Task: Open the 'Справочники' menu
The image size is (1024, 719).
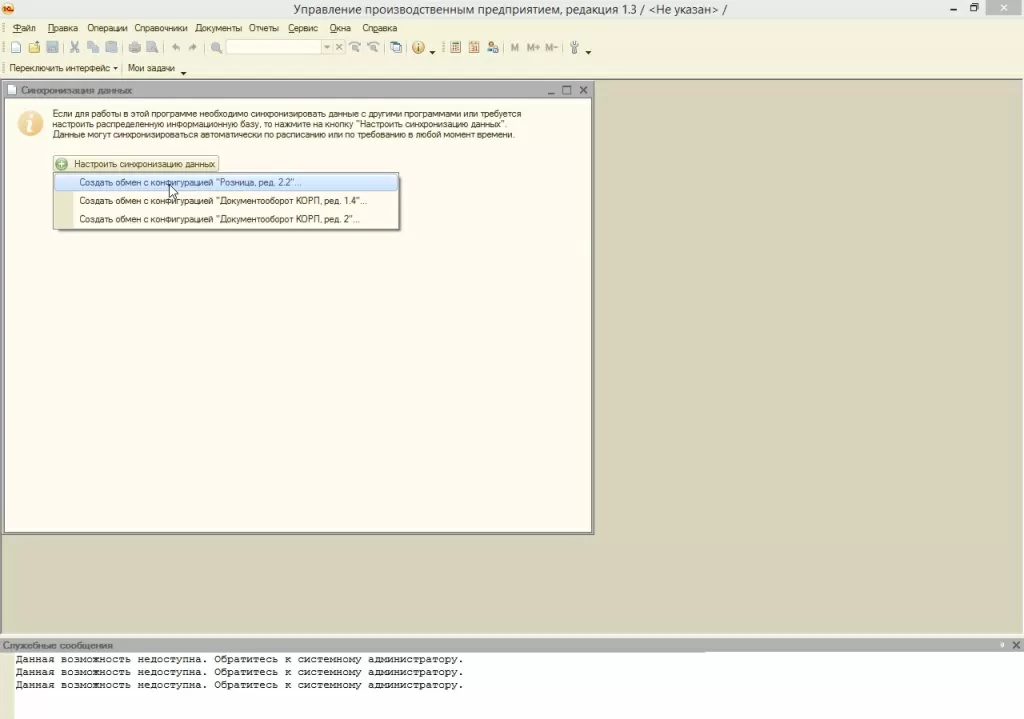Action: point(161,28)
